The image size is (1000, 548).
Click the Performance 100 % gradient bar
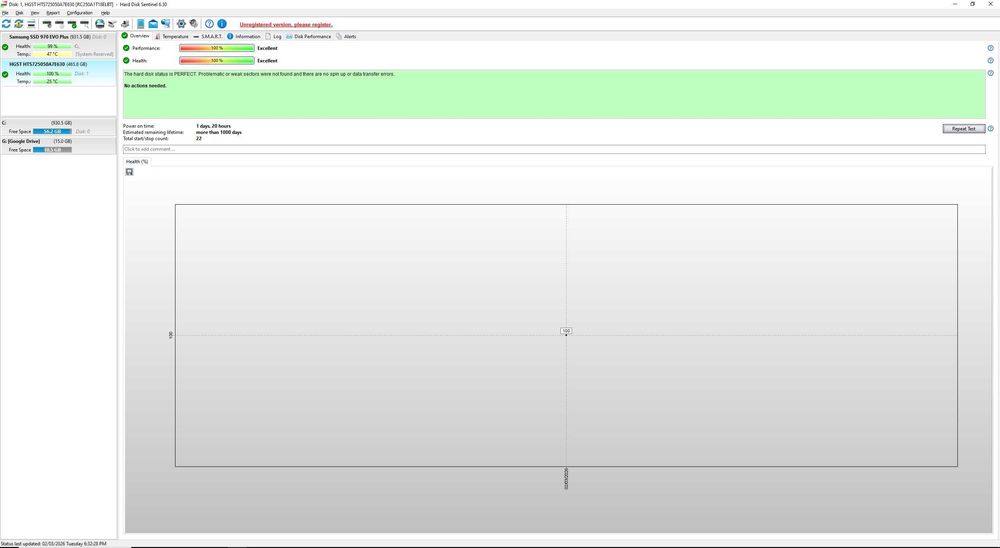coord(217,48)
